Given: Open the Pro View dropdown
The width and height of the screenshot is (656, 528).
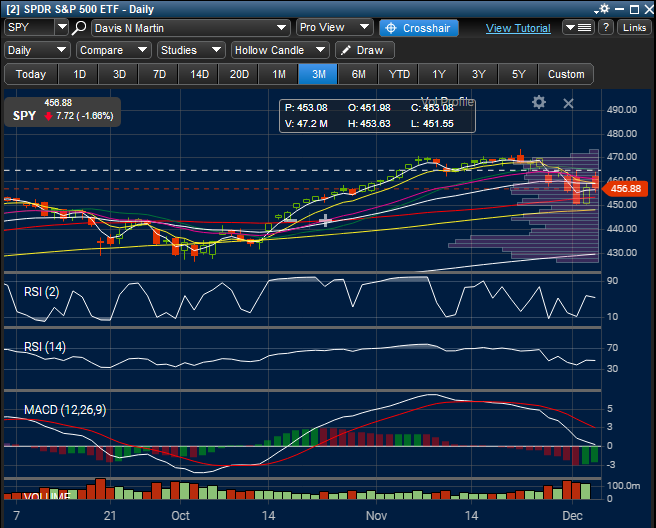Looking at the screenshot, I should [x=334, y=27].
